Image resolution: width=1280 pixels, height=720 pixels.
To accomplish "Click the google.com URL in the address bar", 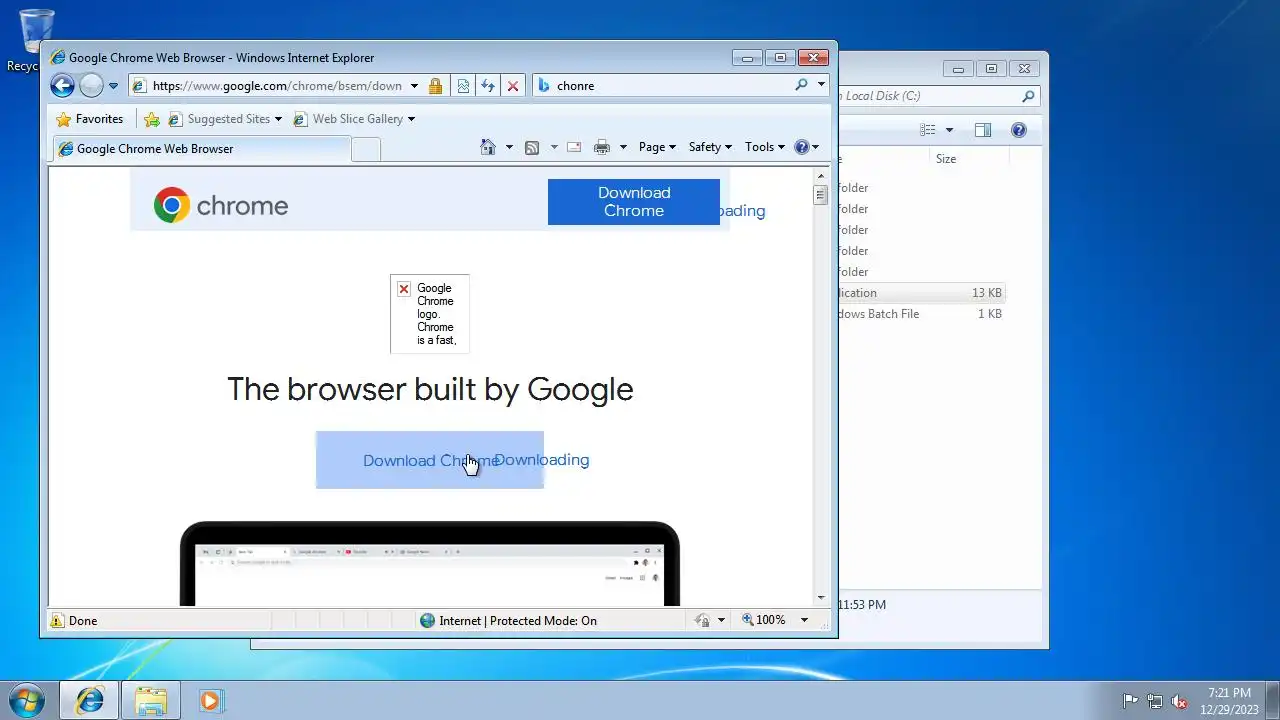I will pos(277,86).
